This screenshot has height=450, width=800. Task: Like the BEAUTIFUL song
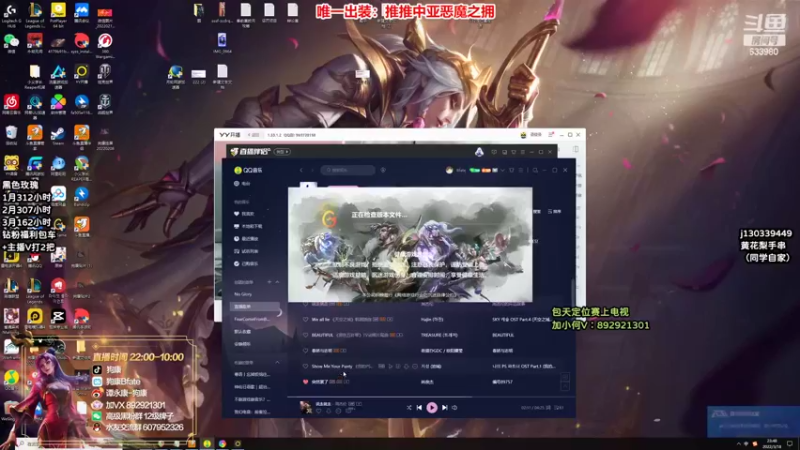click(306, 335)
